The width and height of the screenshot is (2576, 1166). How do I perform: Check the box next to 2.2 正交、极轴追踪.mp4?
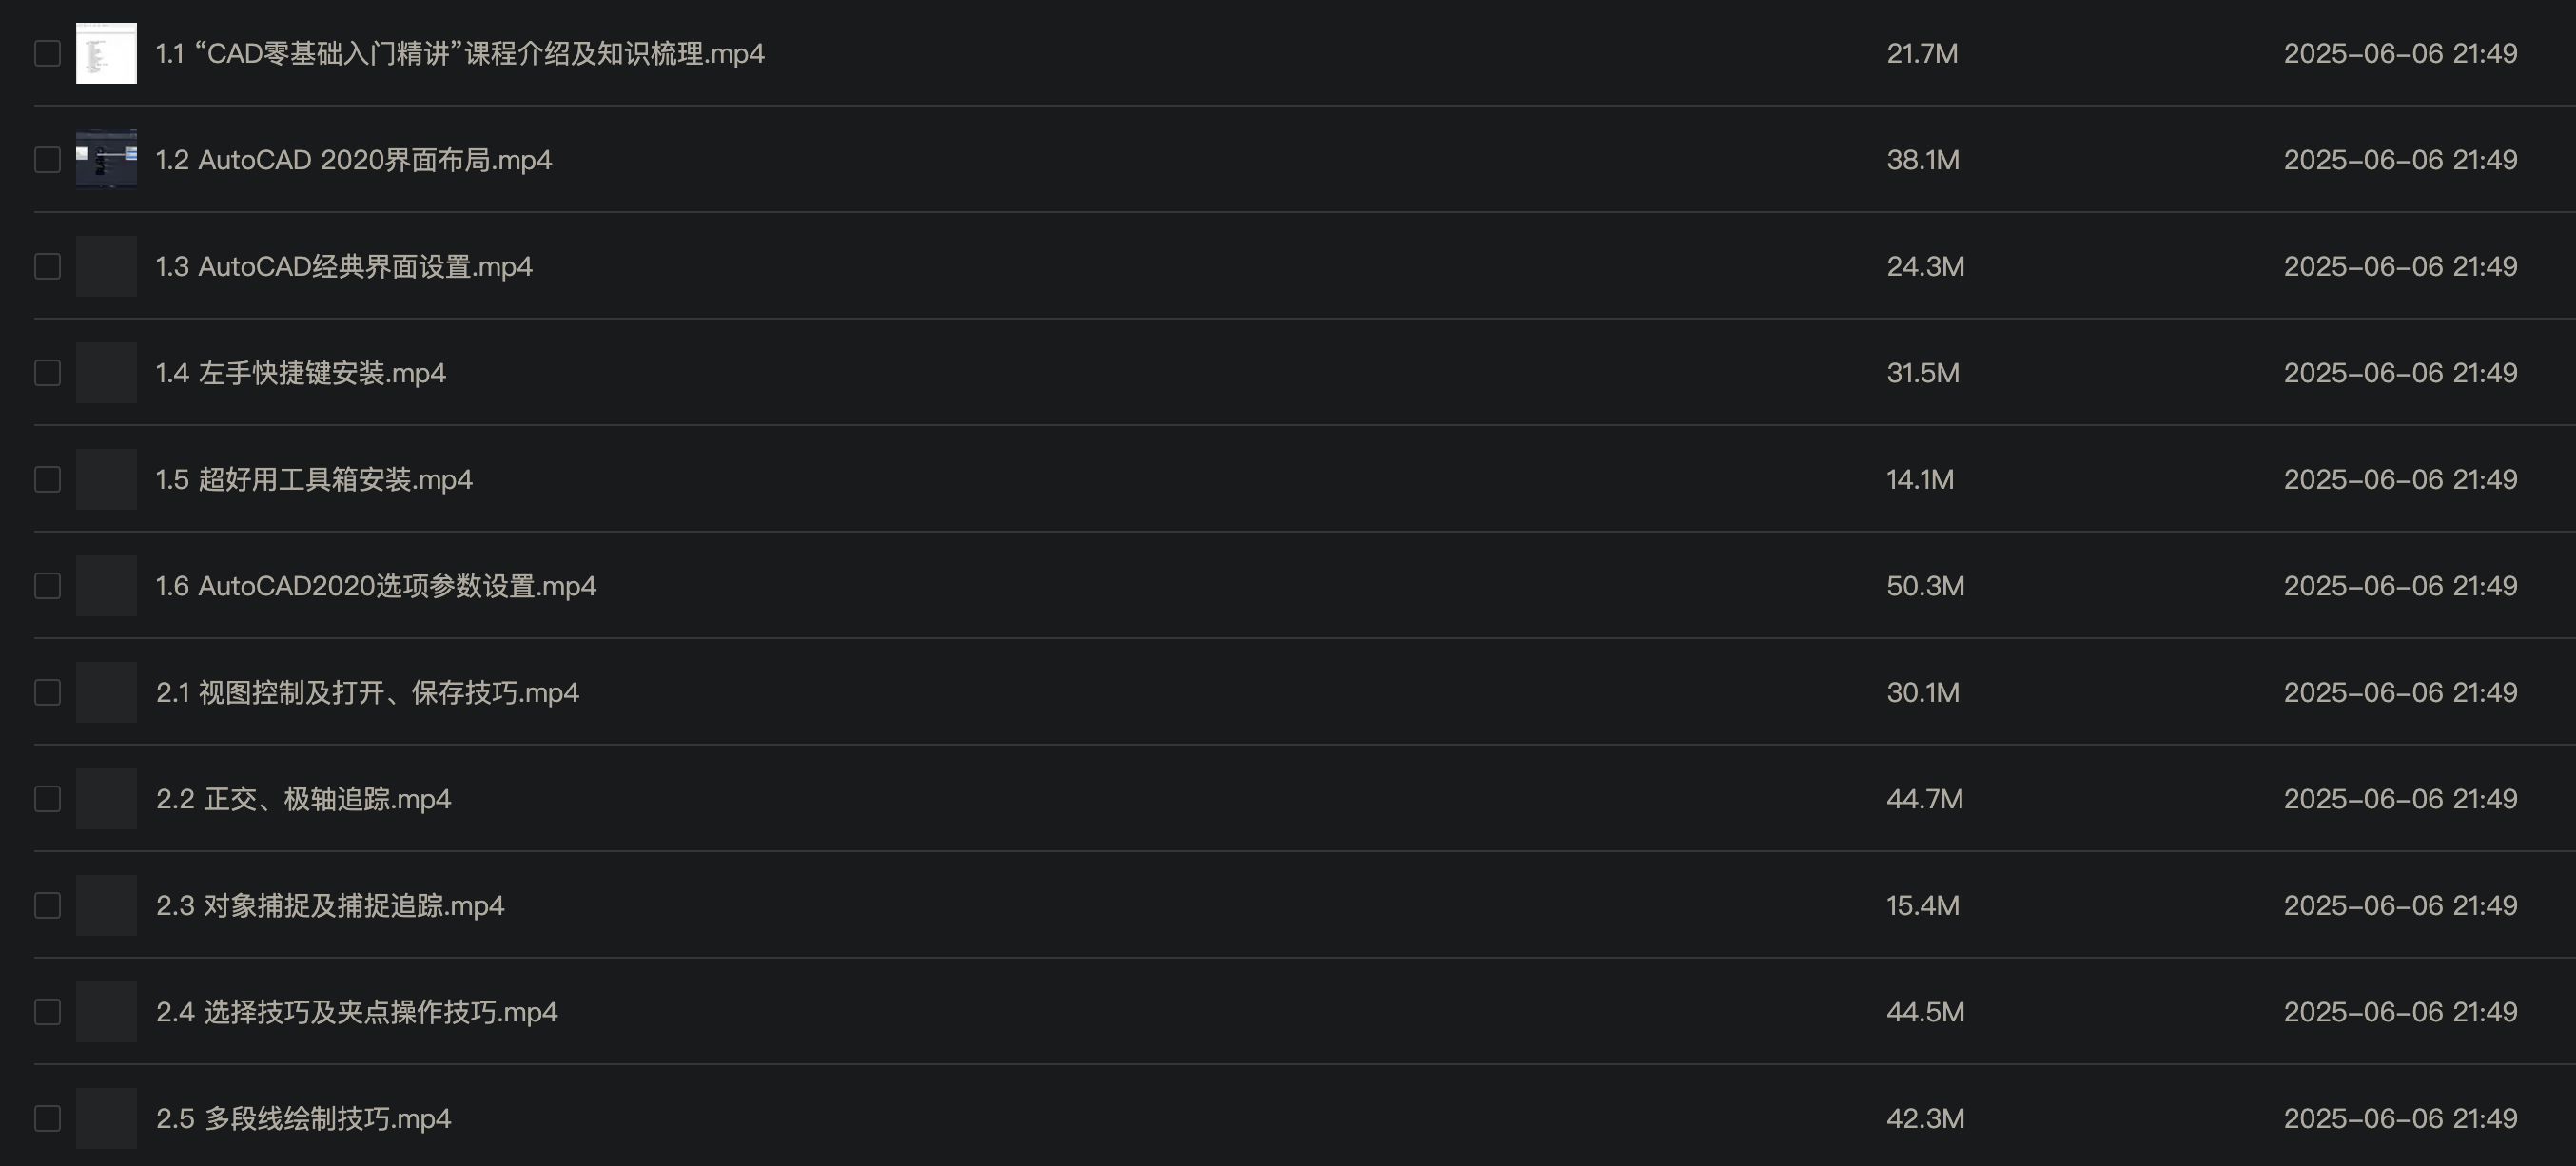click(47, 799)
